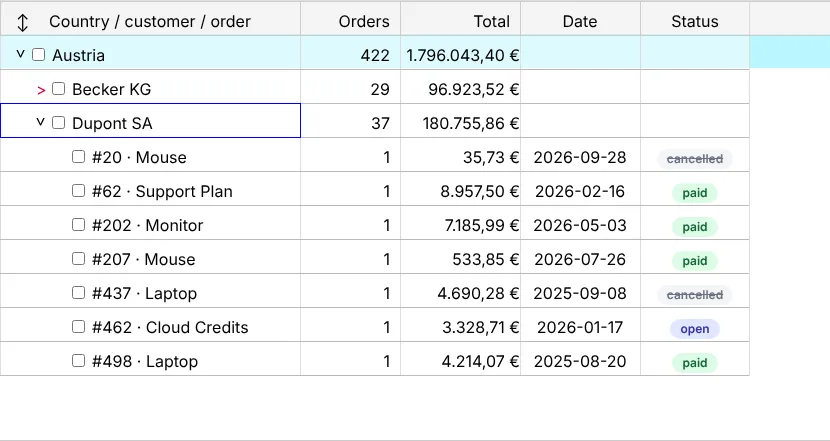The image size is (830, 441).
Task: Click the open badge for order #462
Action: (x=694, y=329)
